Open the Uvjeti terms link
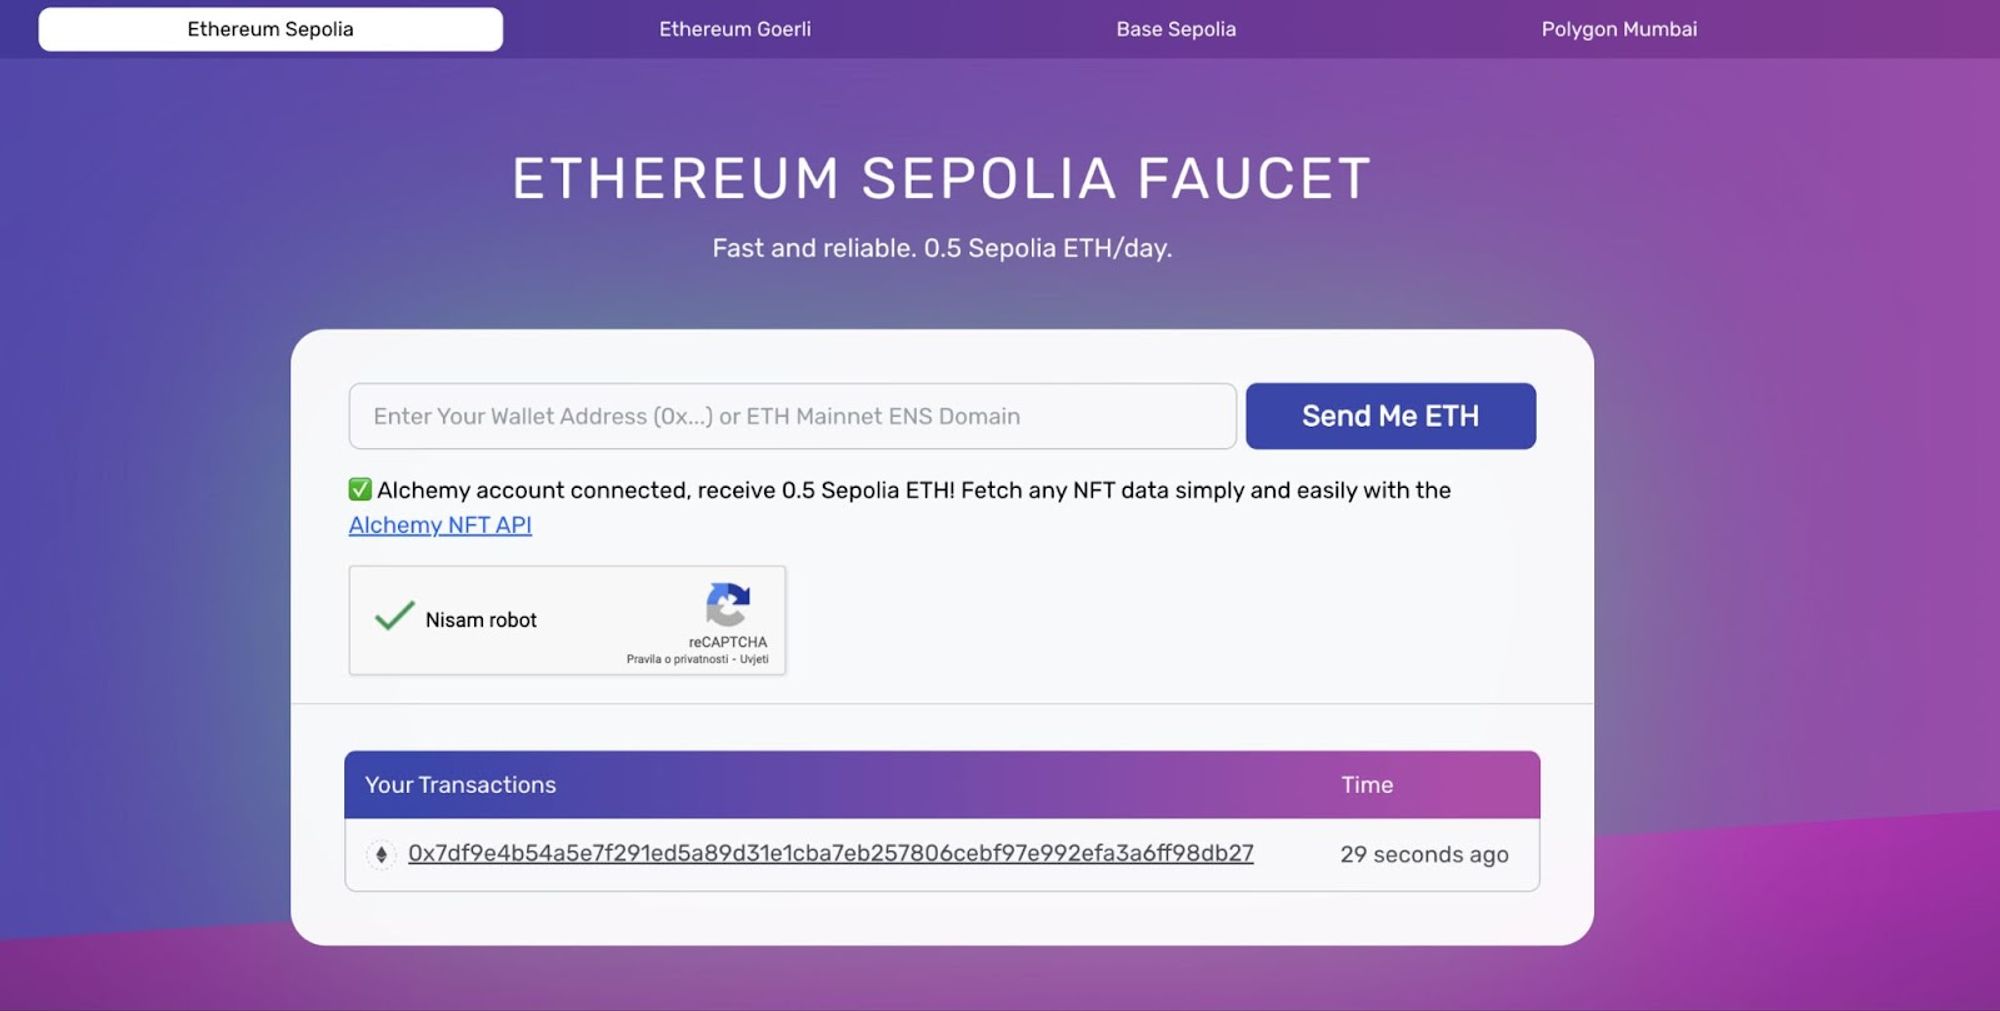Image resolution: width=2000 pixels, height=1011 pixels. point(754,659)
